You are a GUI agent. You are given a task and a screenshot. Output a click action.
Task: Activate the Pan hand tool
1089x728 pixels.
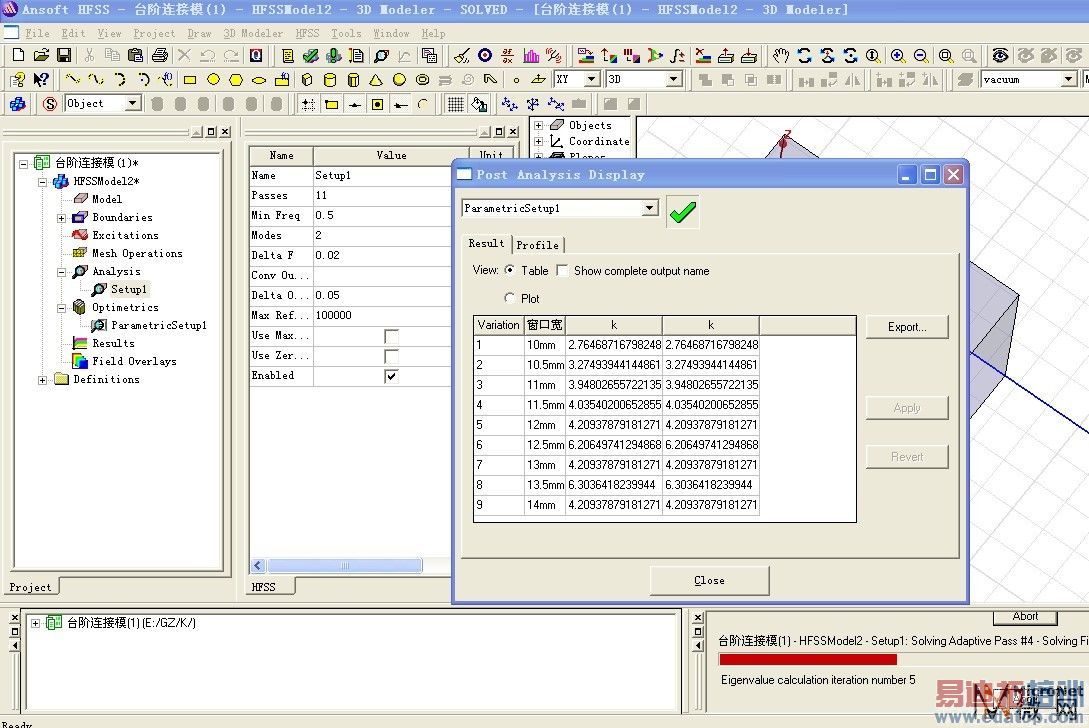click(x=781, y=56)
